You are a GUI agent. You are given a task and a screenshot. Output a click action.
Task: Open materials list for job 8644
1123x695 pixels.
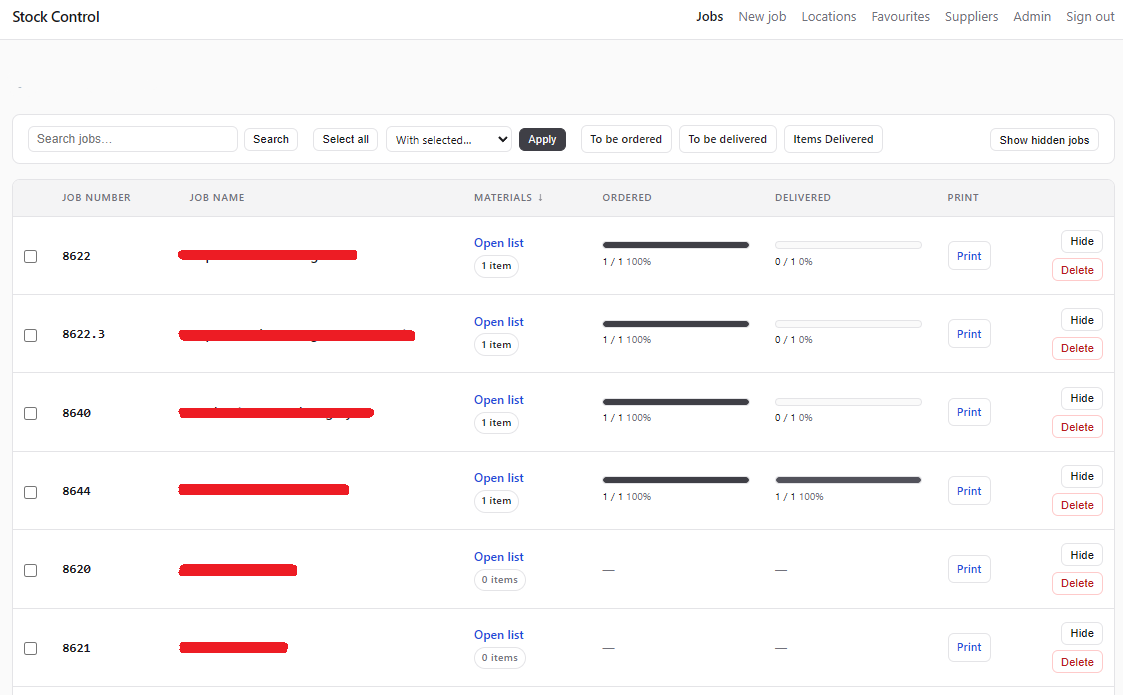click(x=498, y=478)
